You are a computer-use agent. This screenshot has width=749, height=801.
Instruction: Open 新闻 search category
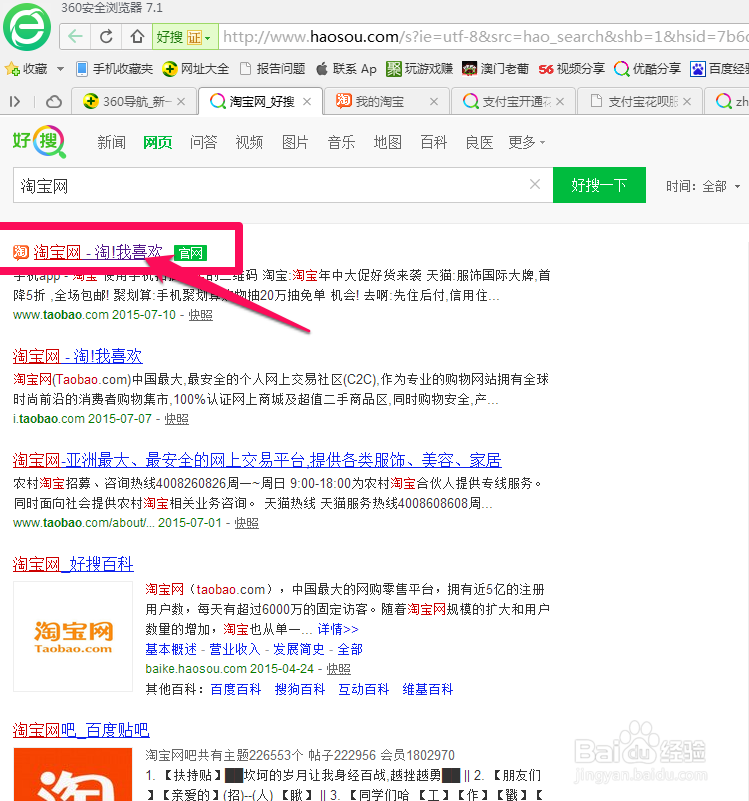pyautogui.click(x=111, y=142)
